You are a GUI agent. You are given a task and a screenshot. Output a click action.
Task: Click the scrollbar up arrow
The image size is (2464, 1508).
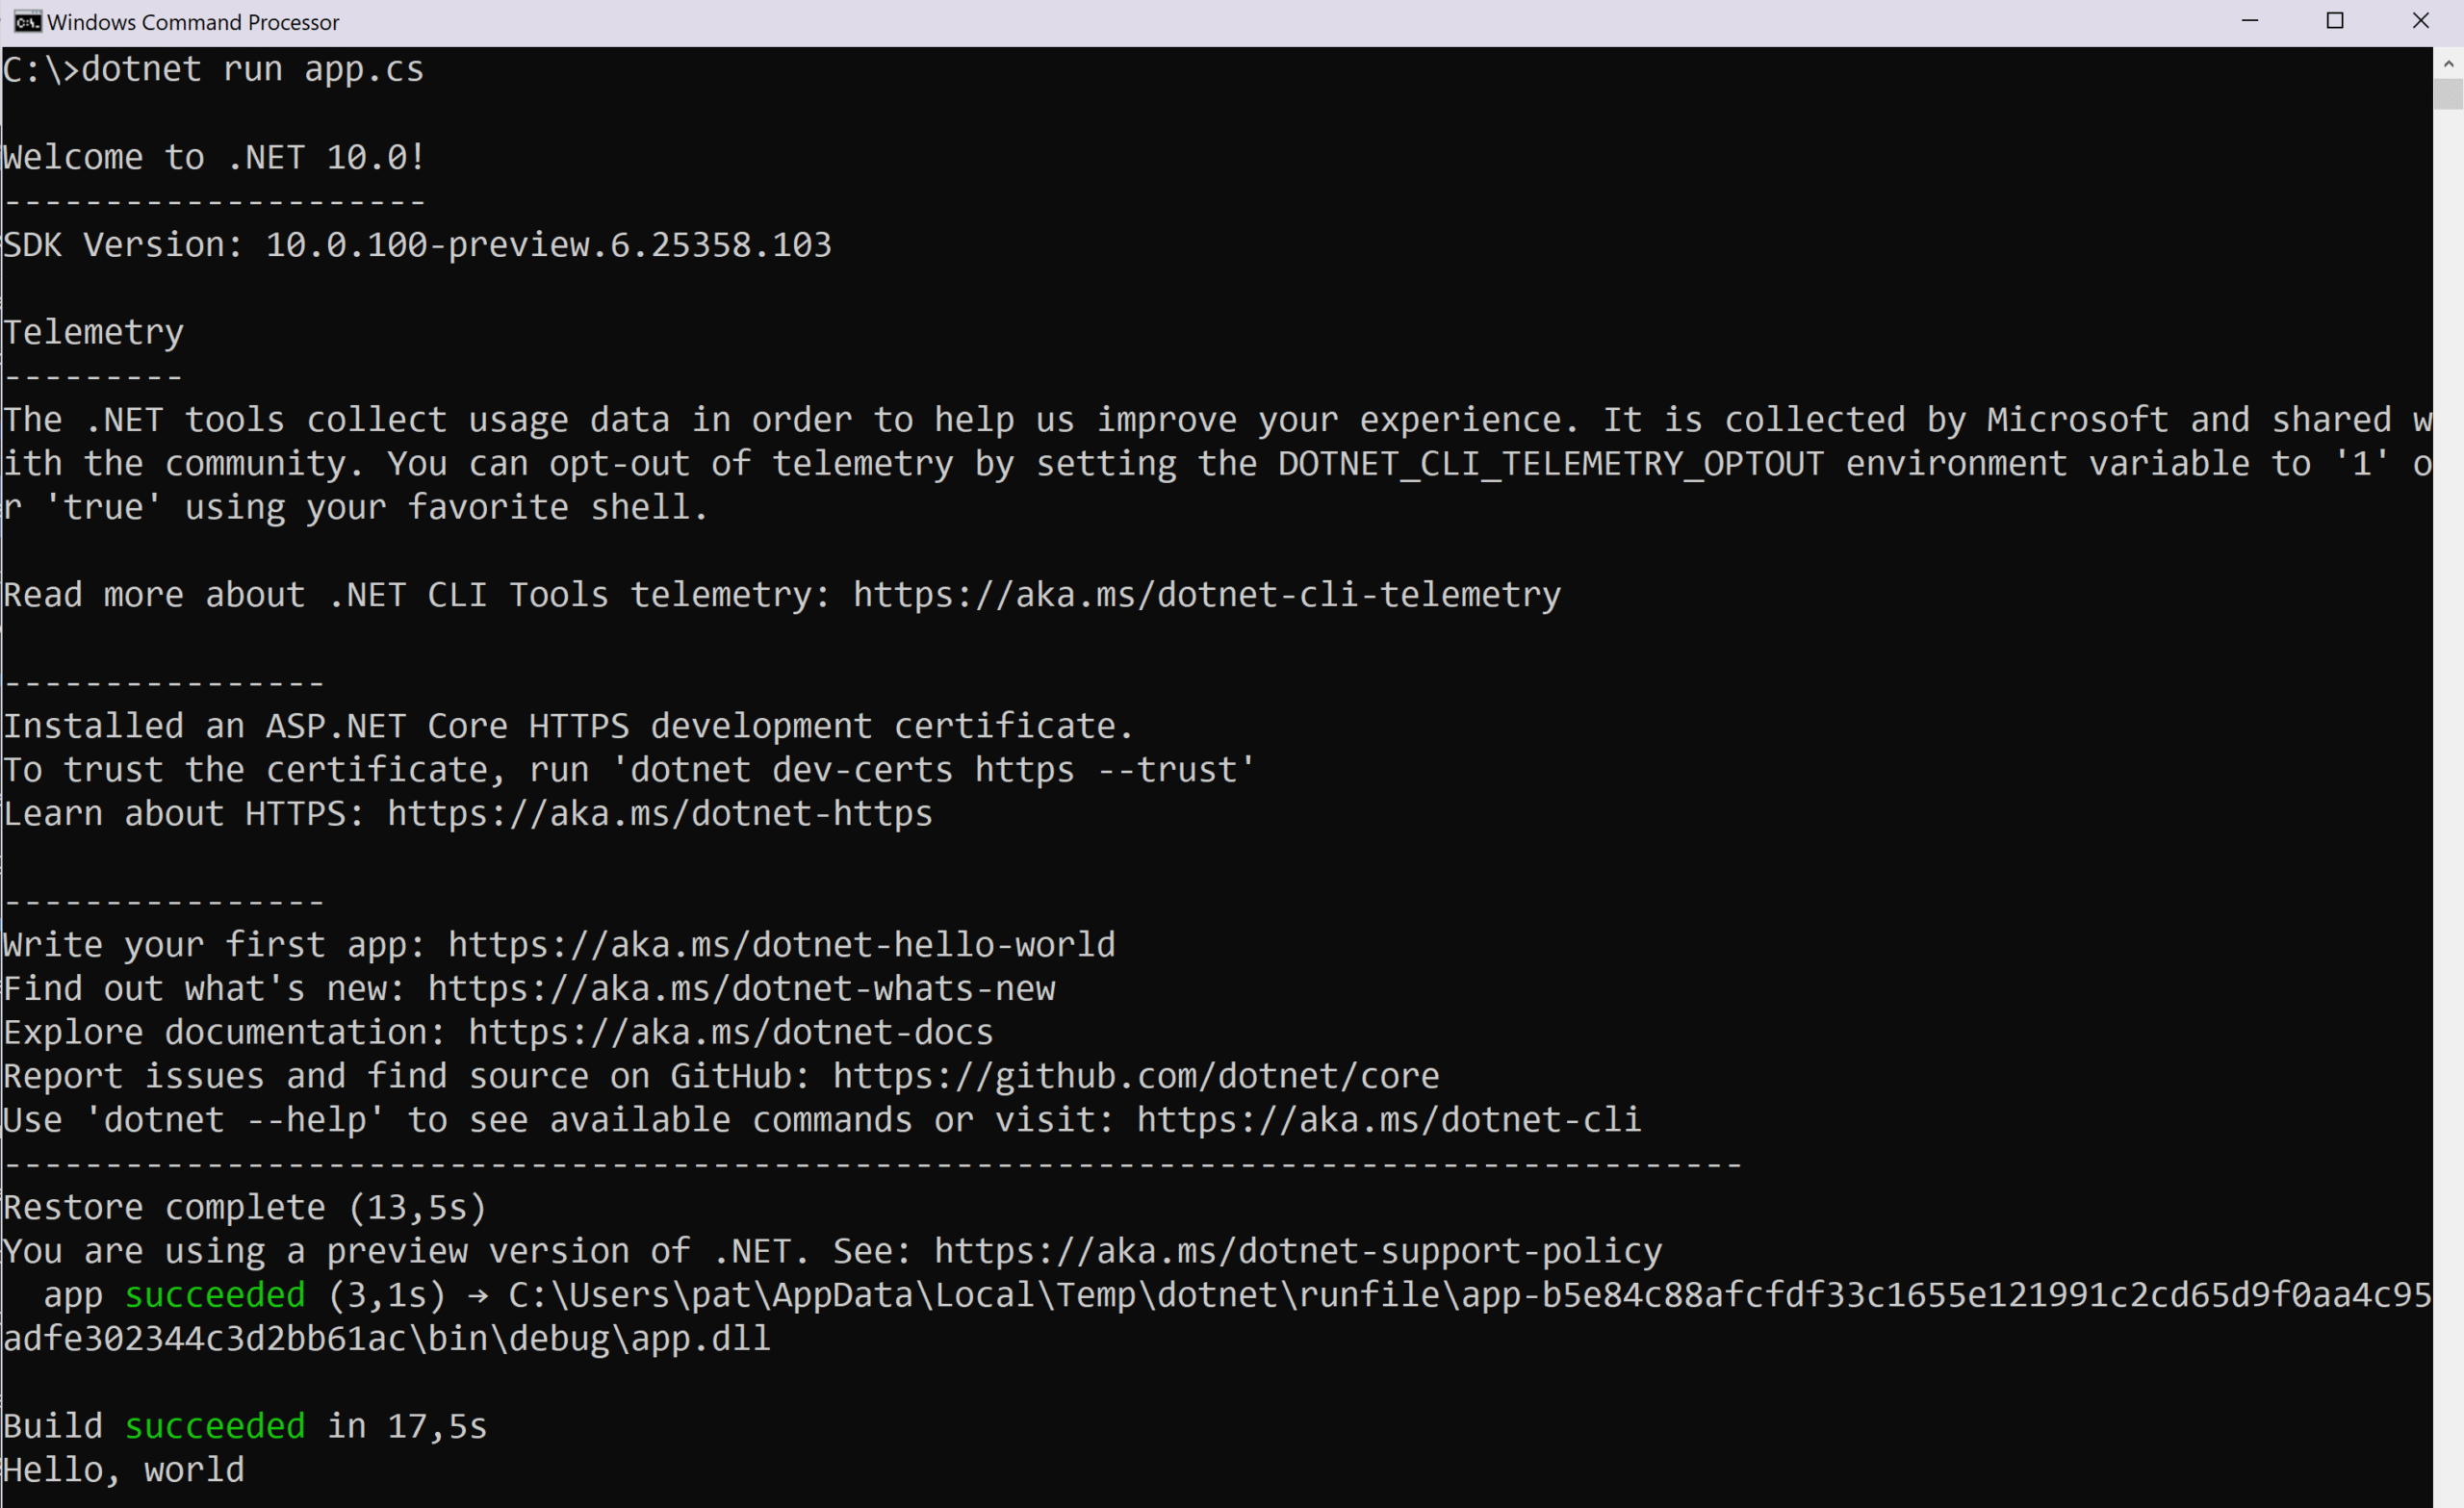[2448, 63]
